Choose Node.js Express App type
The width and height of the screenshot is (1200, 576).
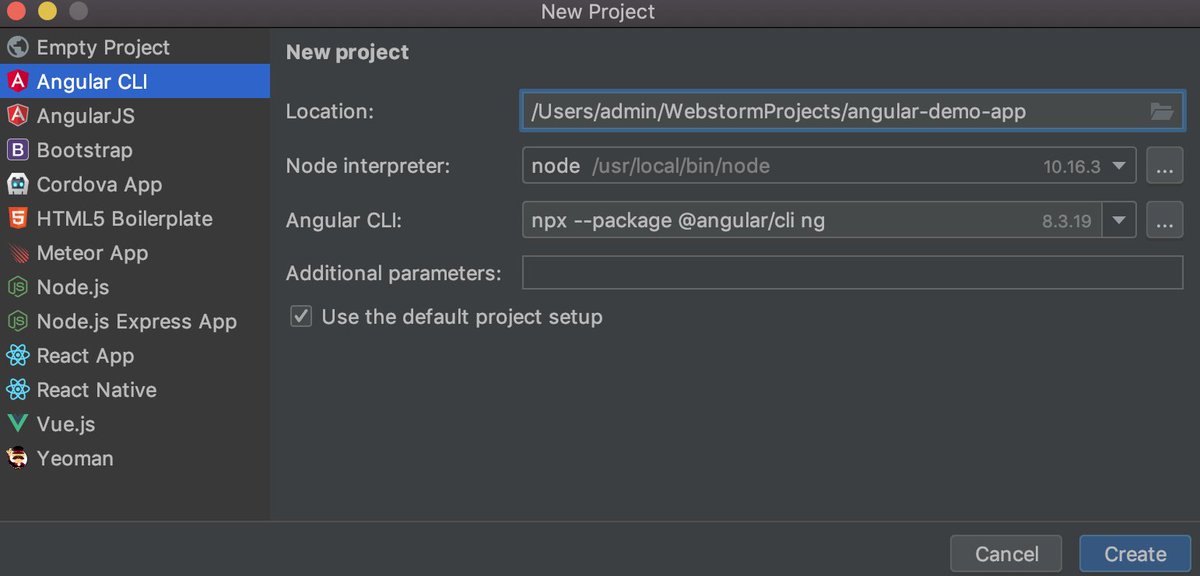(x=135, y=321)
